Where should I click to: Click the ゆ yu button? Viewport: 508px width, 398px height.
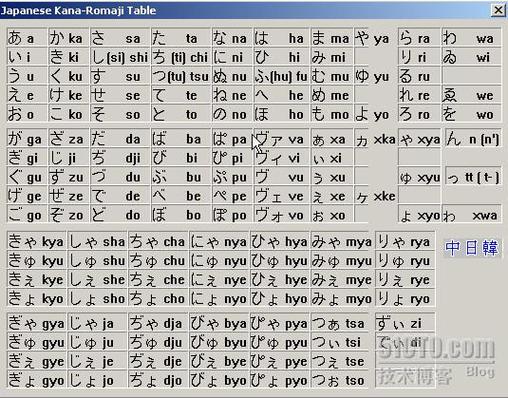[372, 76]
